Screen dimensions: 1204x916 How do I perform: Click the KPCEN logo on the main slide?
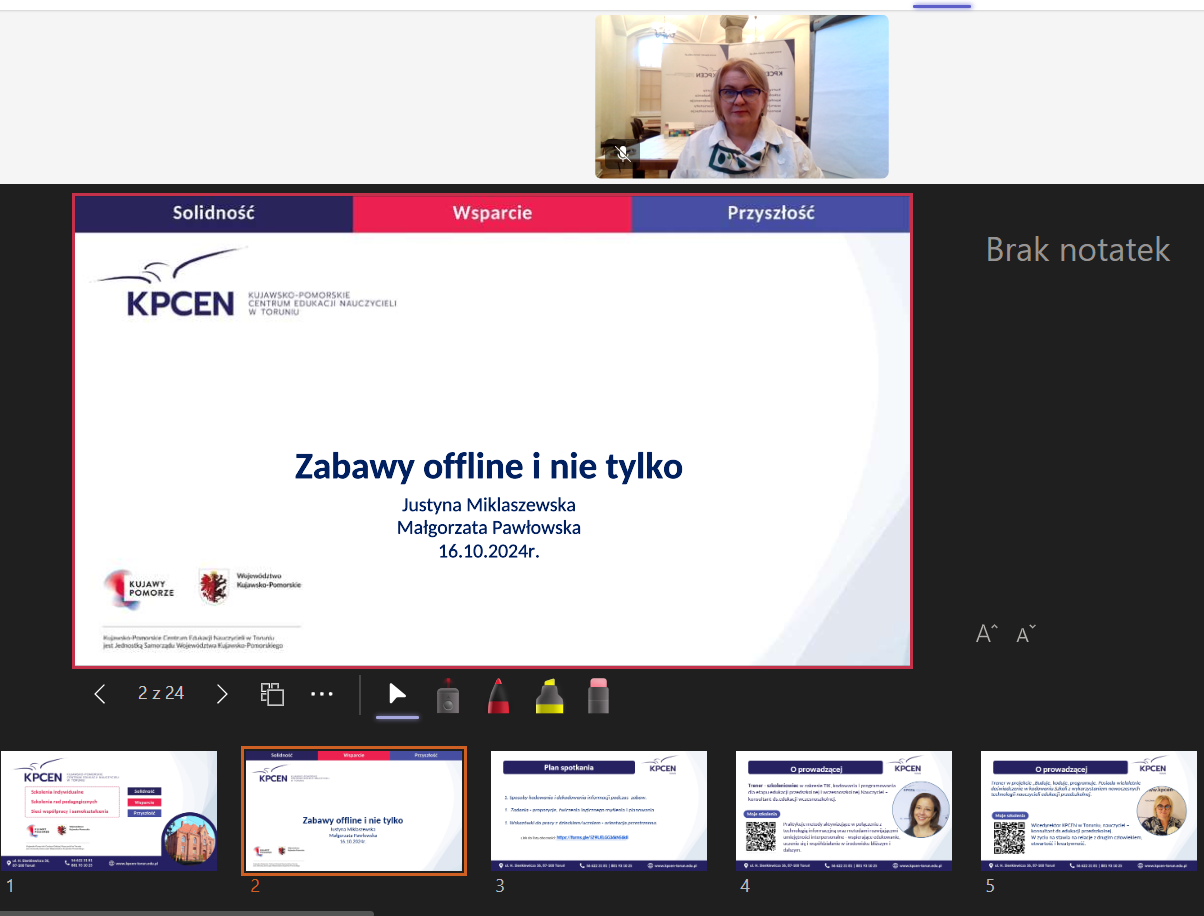coord(242,285)
